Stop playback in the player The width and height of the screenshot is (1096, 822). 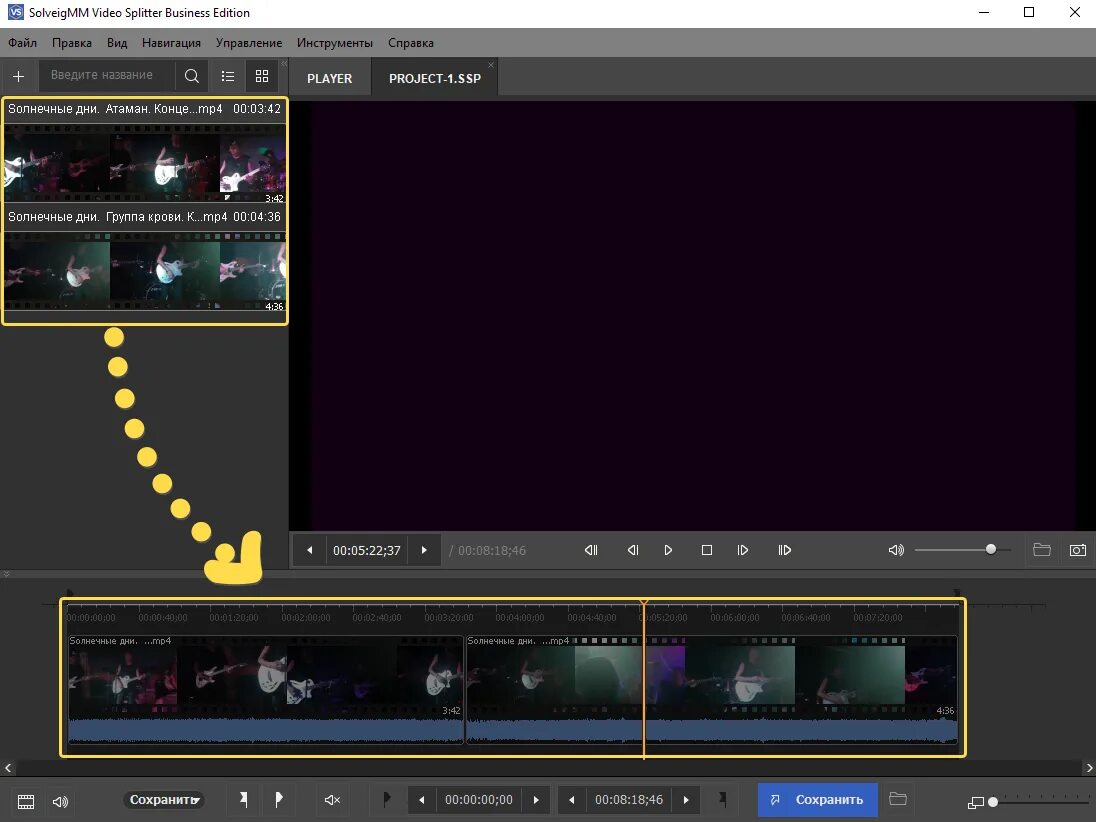(x=707, y=550)
